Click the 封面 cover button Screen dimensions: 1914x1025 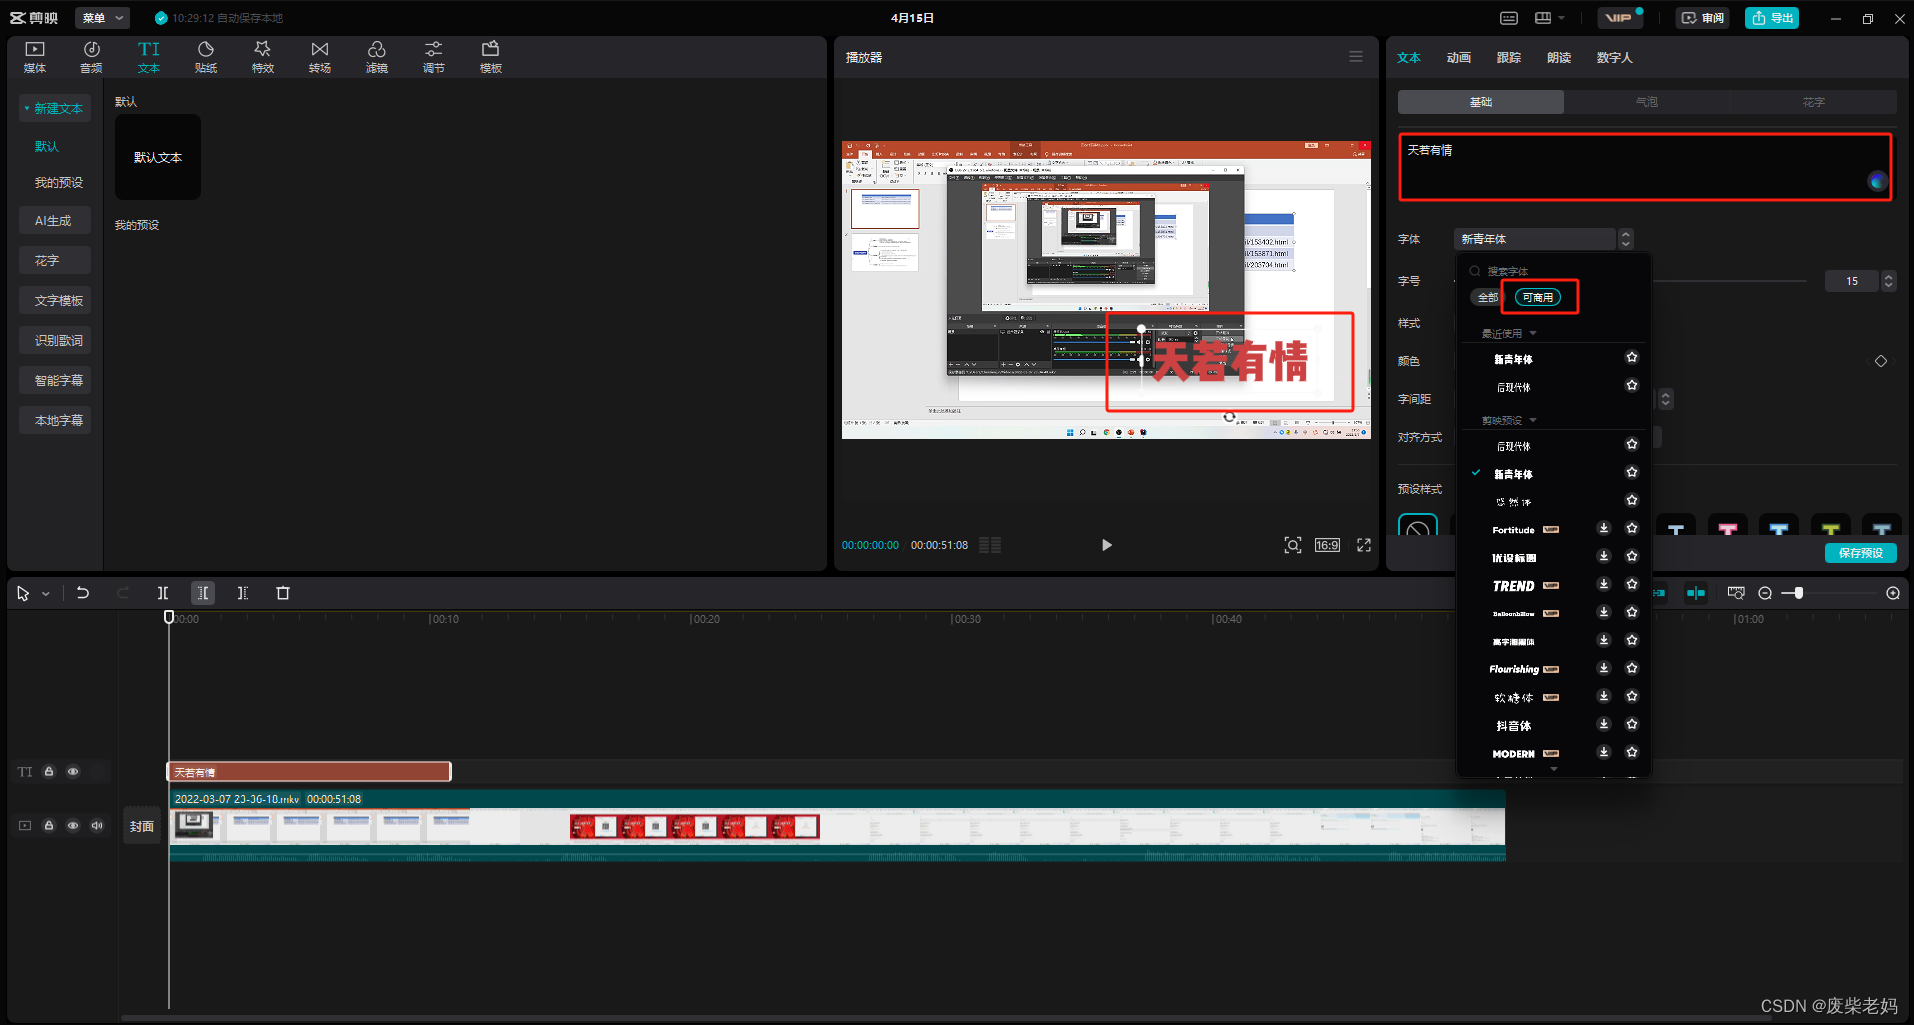(142, 826)
